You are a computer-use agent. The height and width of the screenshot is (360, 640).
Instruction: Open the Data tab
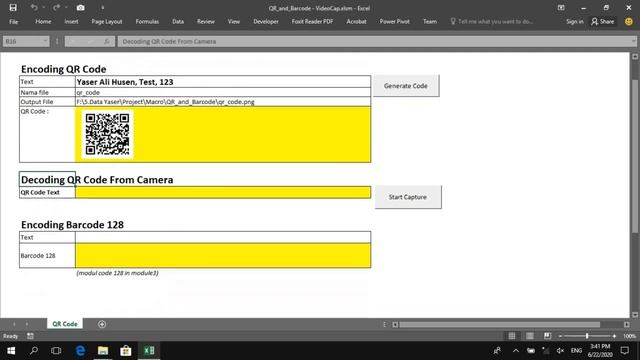click(x=178, y=22)
